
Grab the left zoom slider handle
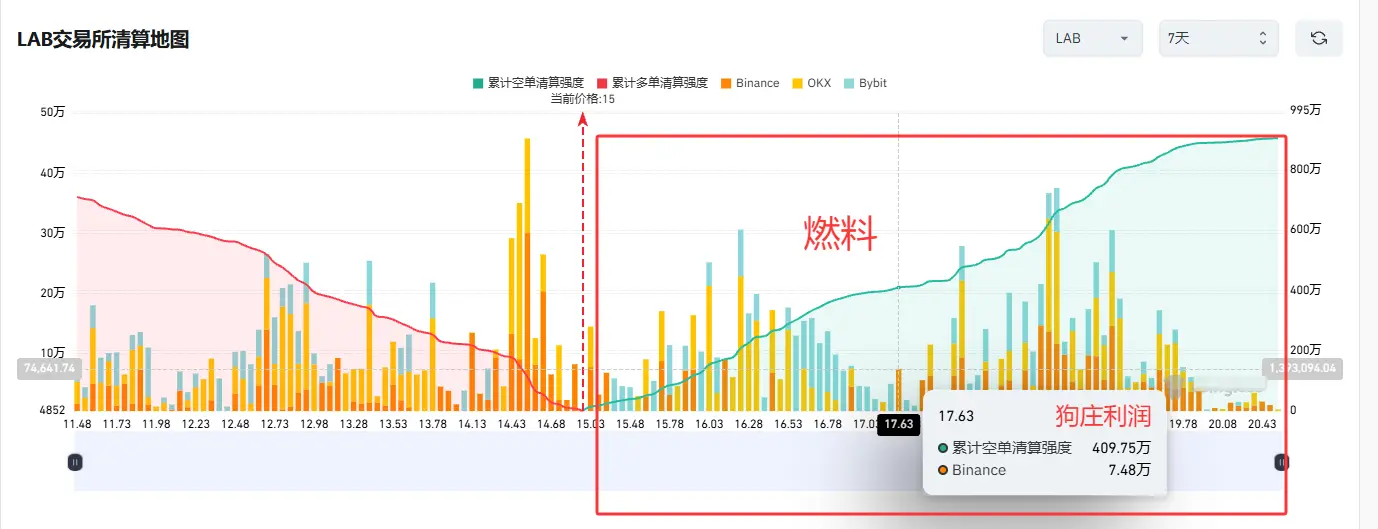pyautogui.click(x=75, y=462)
